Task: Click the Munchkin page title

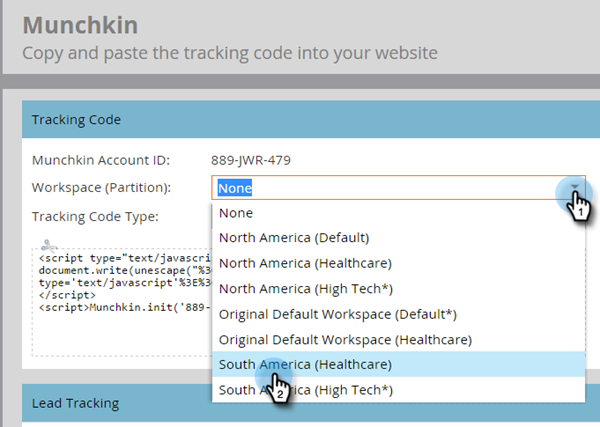Action: (x=80, y=25)
